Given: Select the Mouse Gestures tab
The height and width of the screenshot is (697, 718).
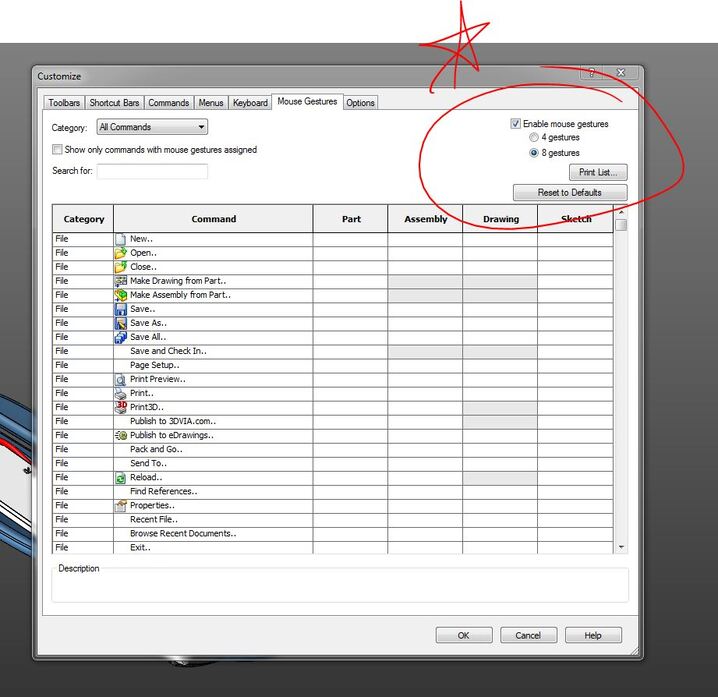Looking at the screenshot, I should pyautogui.click(x=307, y=101).
